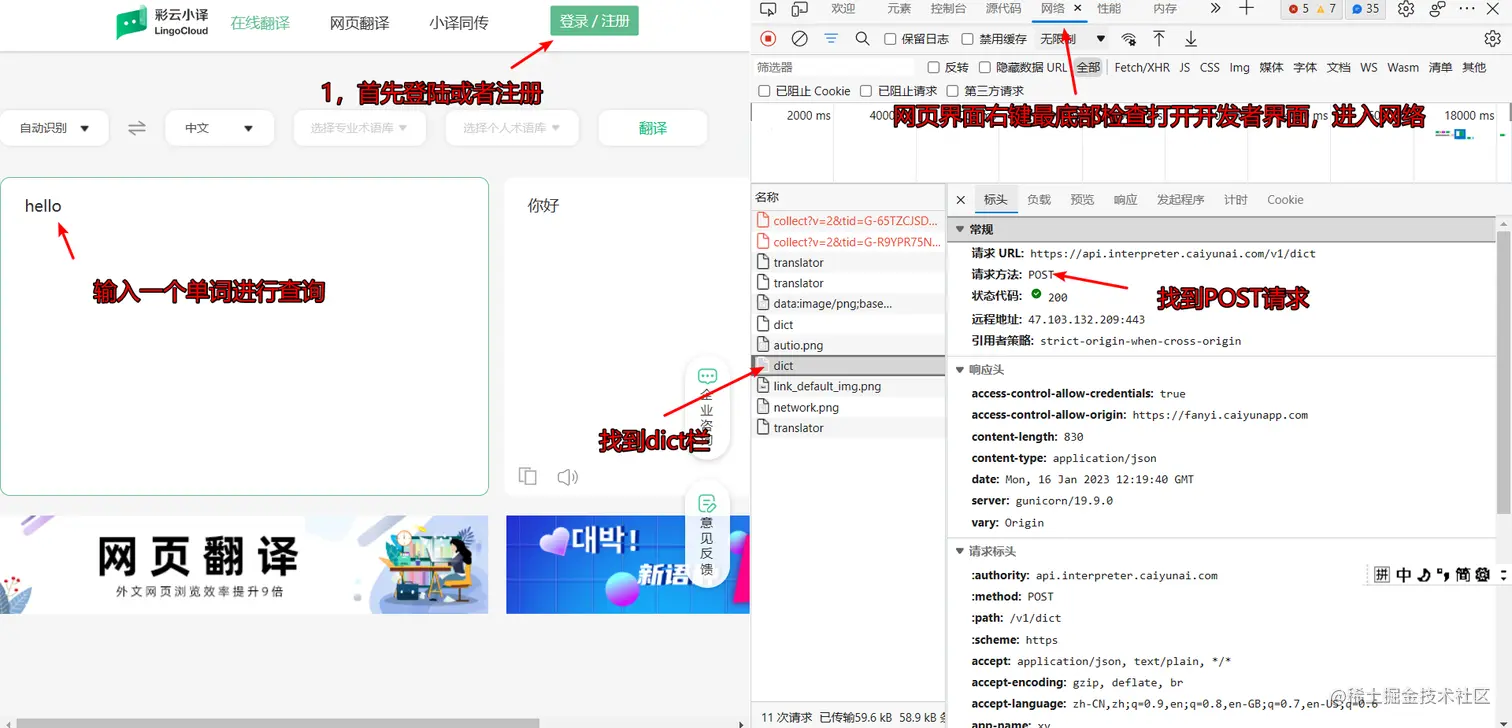The height and width of the screenshot is (728, 1512).
Task: Click the send feedback person icon
Action: coord(1438,9)
